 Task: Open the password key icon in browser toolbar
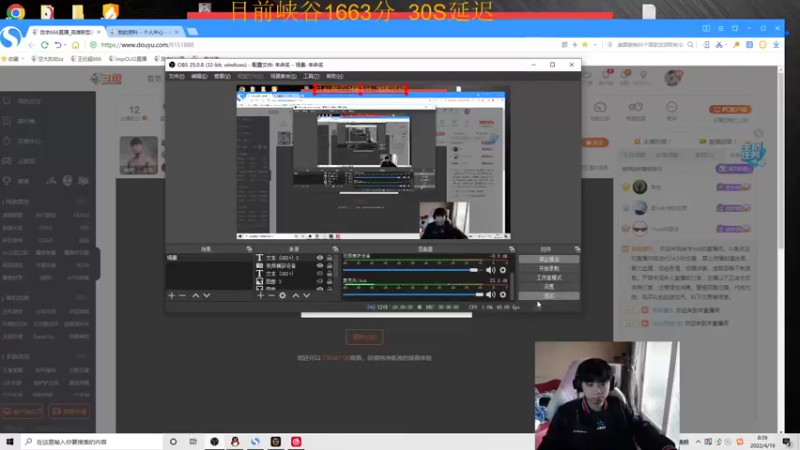736,45
